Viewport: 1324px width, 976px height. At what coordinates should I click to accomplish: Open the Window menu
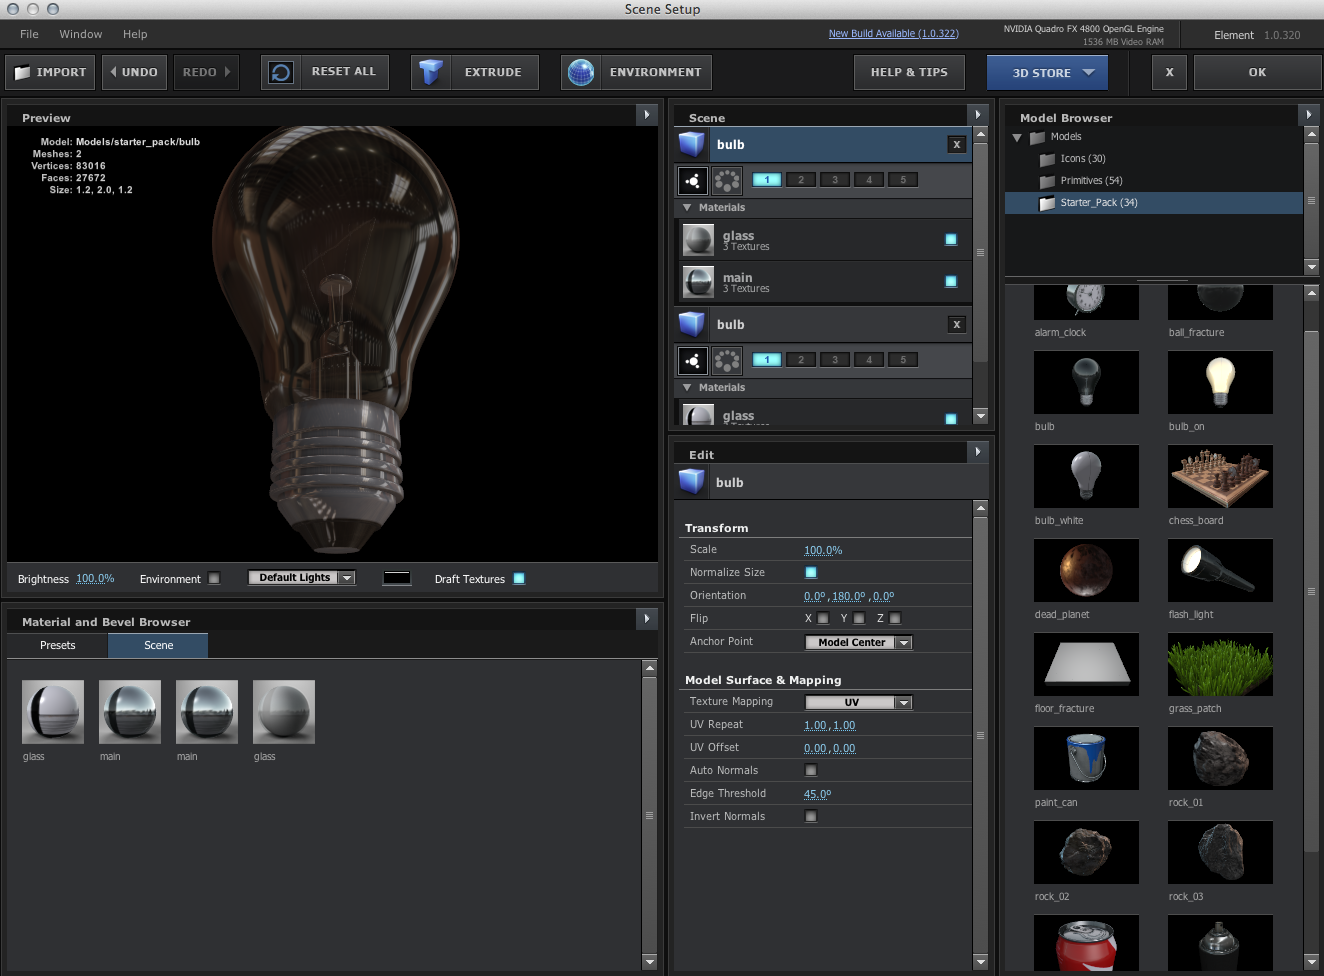coord(81,34)
